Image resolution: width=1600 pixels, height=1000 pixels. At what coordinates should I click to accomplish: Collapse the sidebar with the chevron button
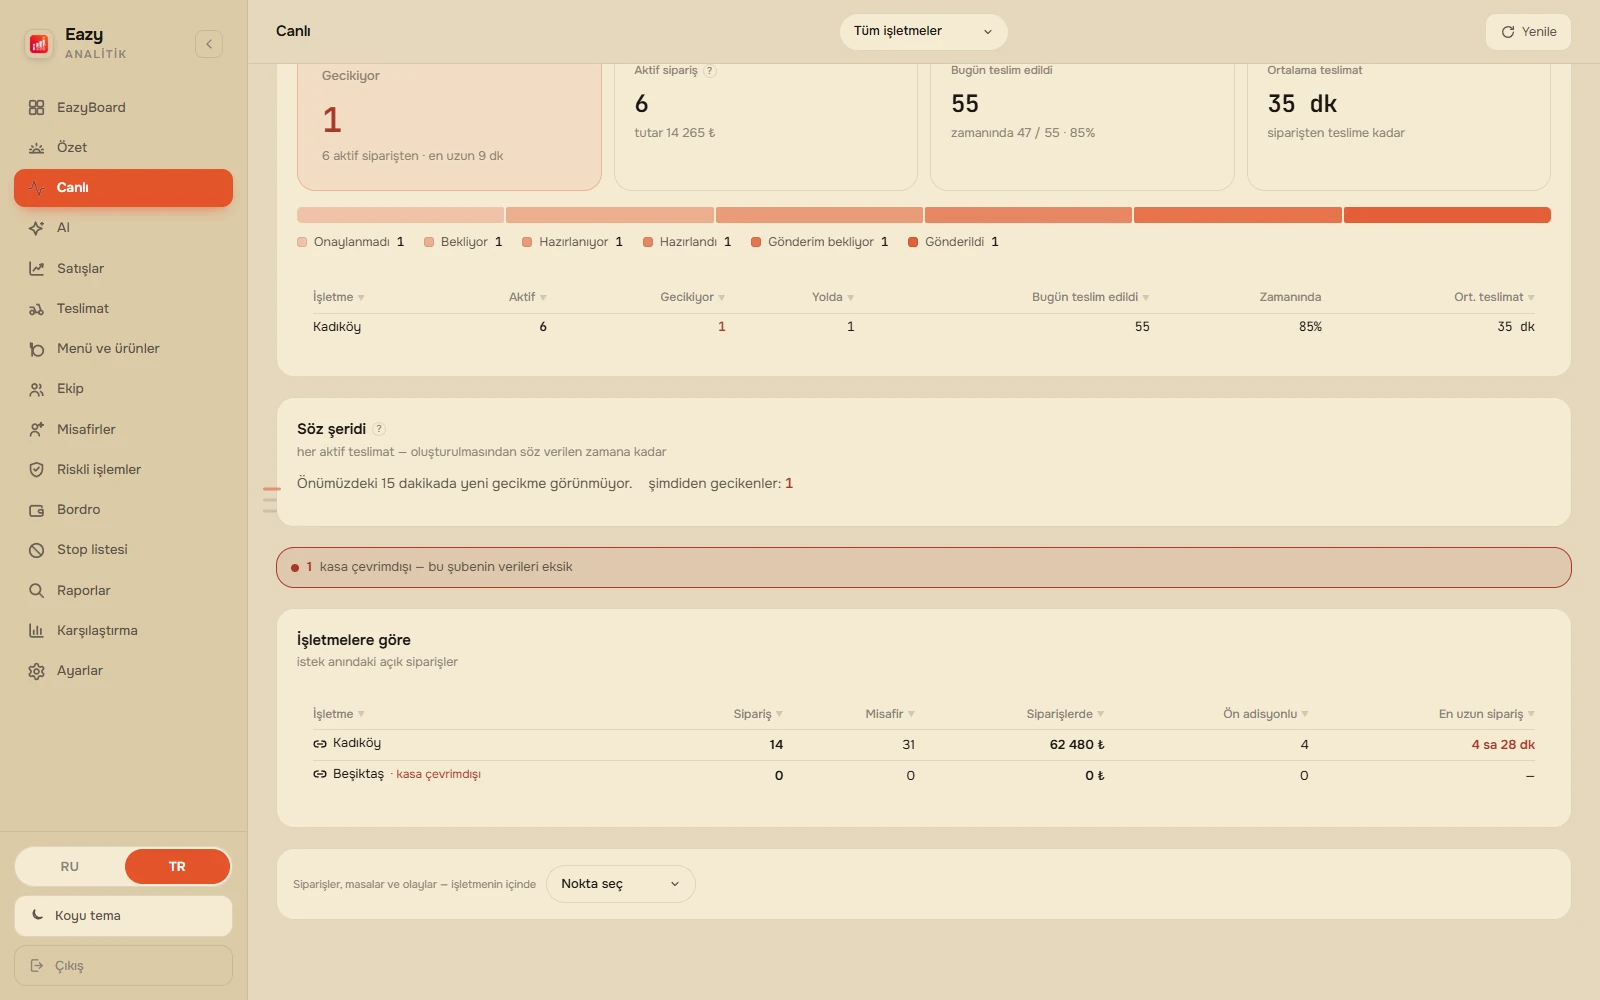click(x=209, y=44)
